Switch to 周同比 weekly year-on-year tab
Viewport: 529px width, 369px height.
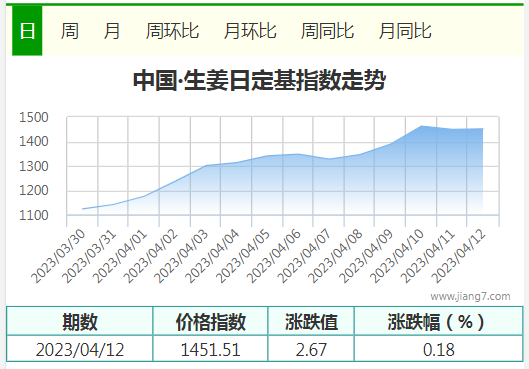(x=327, y=31)
